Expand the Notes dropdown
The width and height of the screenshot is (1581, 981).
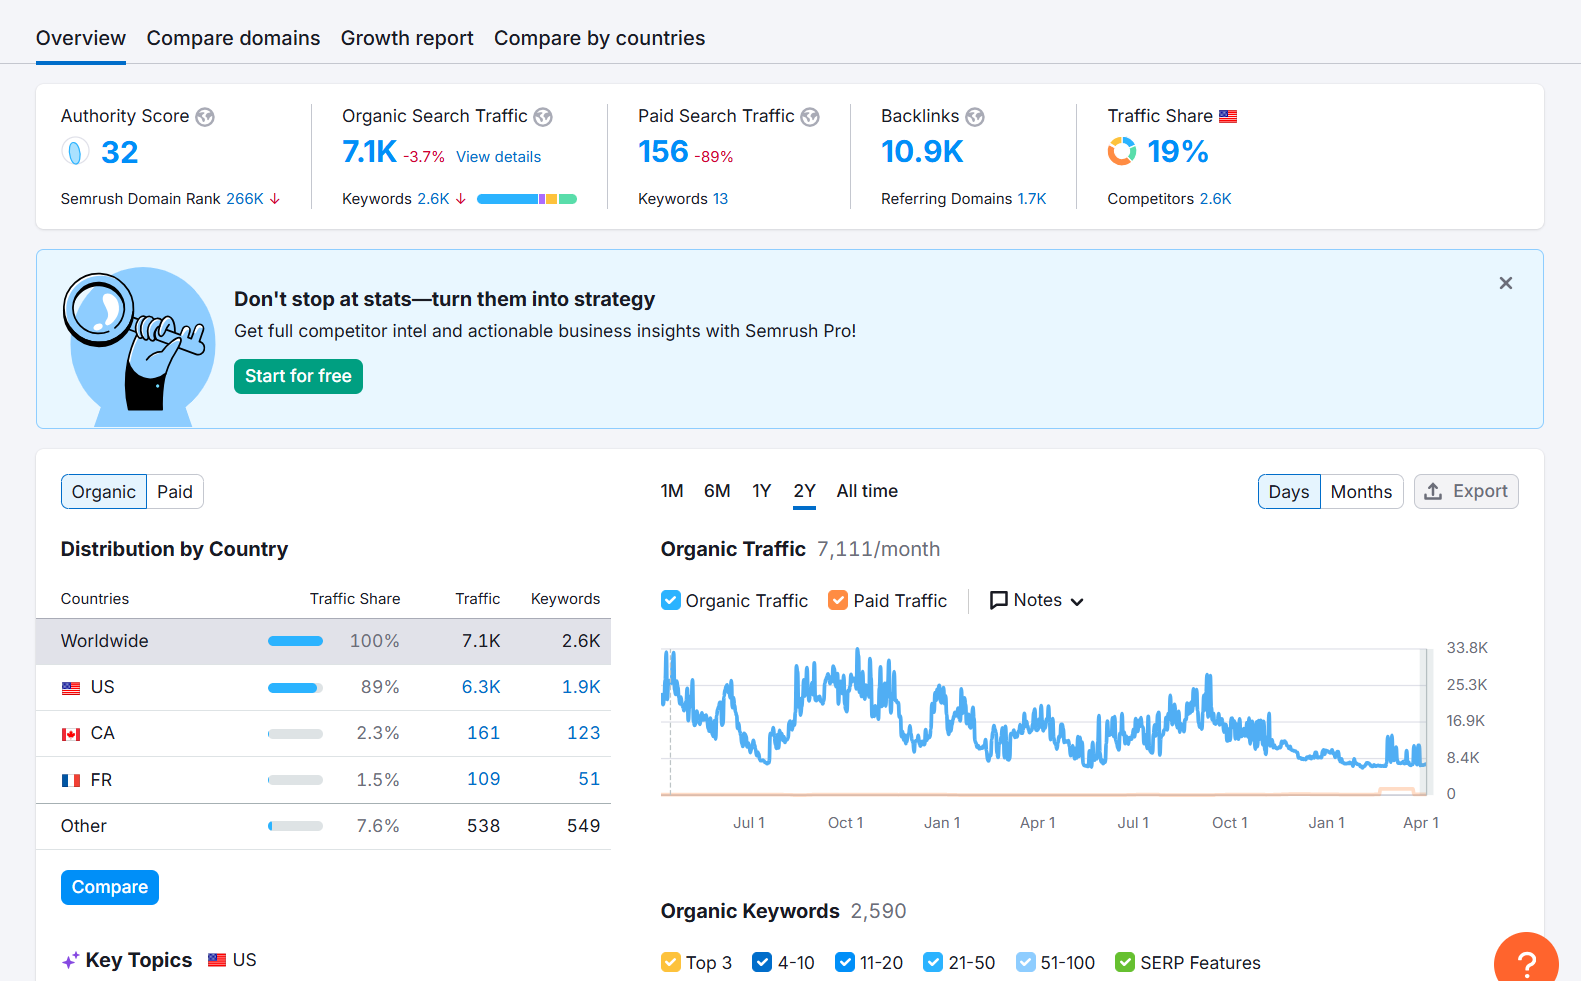(x=1037, y=600)
